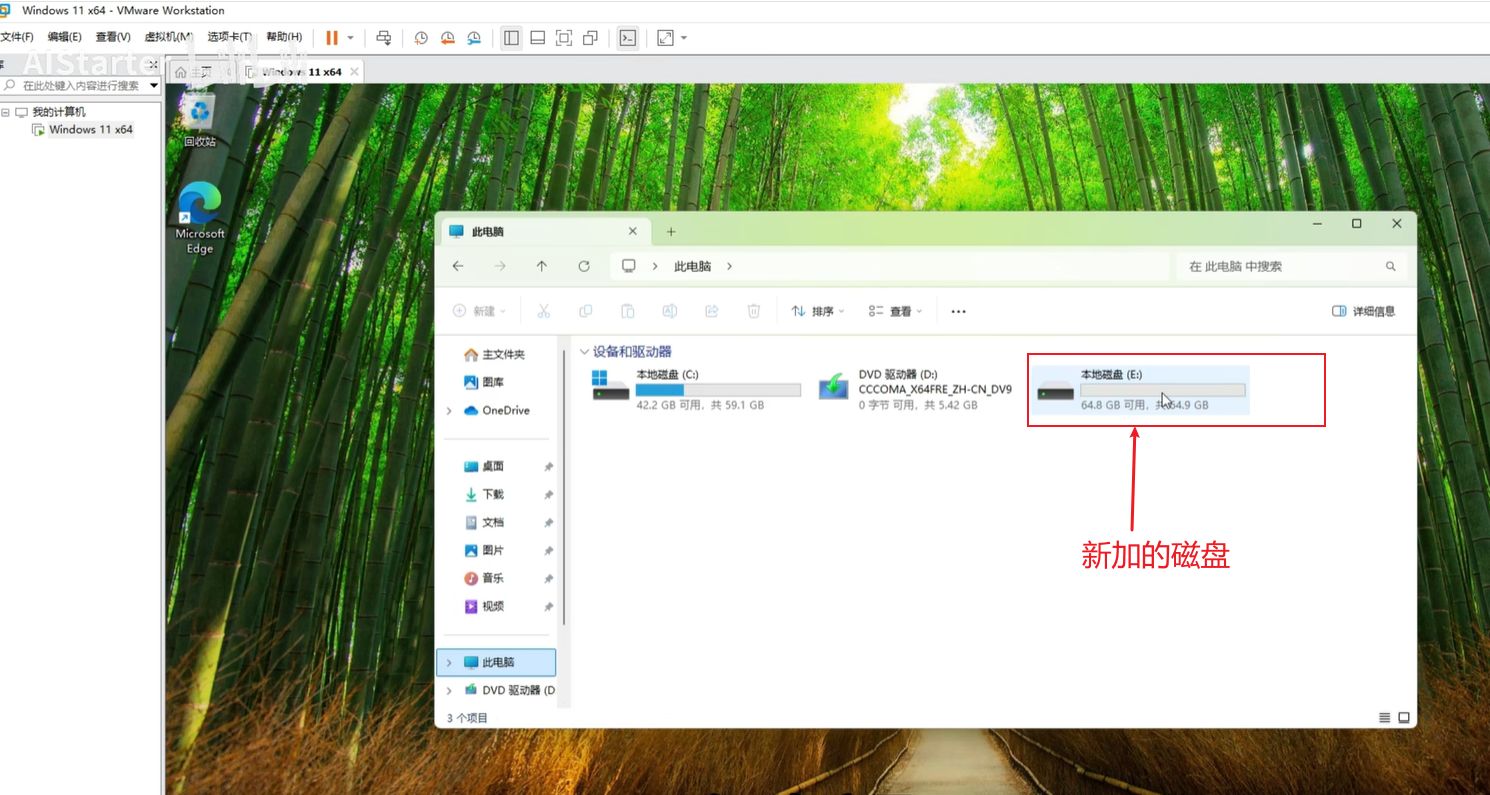Toggle the 详细信息 details pane
This screenshot has width=1490, height=795.
[1363, 311]
